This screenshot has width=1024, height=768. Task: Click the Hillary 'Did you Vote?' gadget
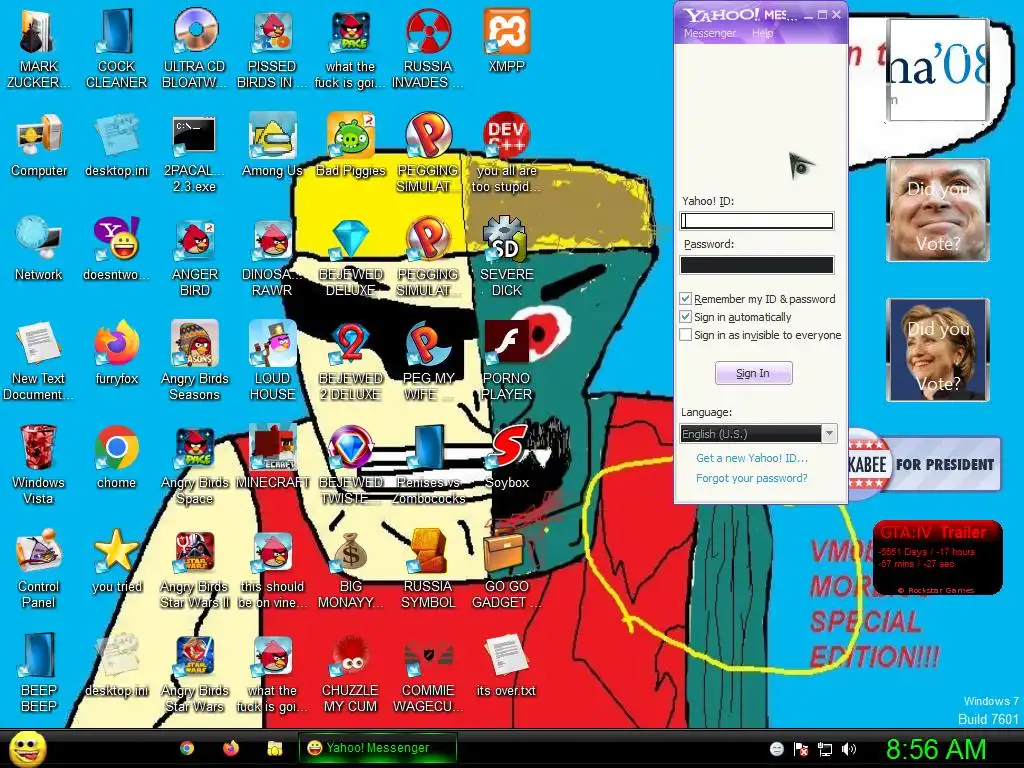(938, 349)
